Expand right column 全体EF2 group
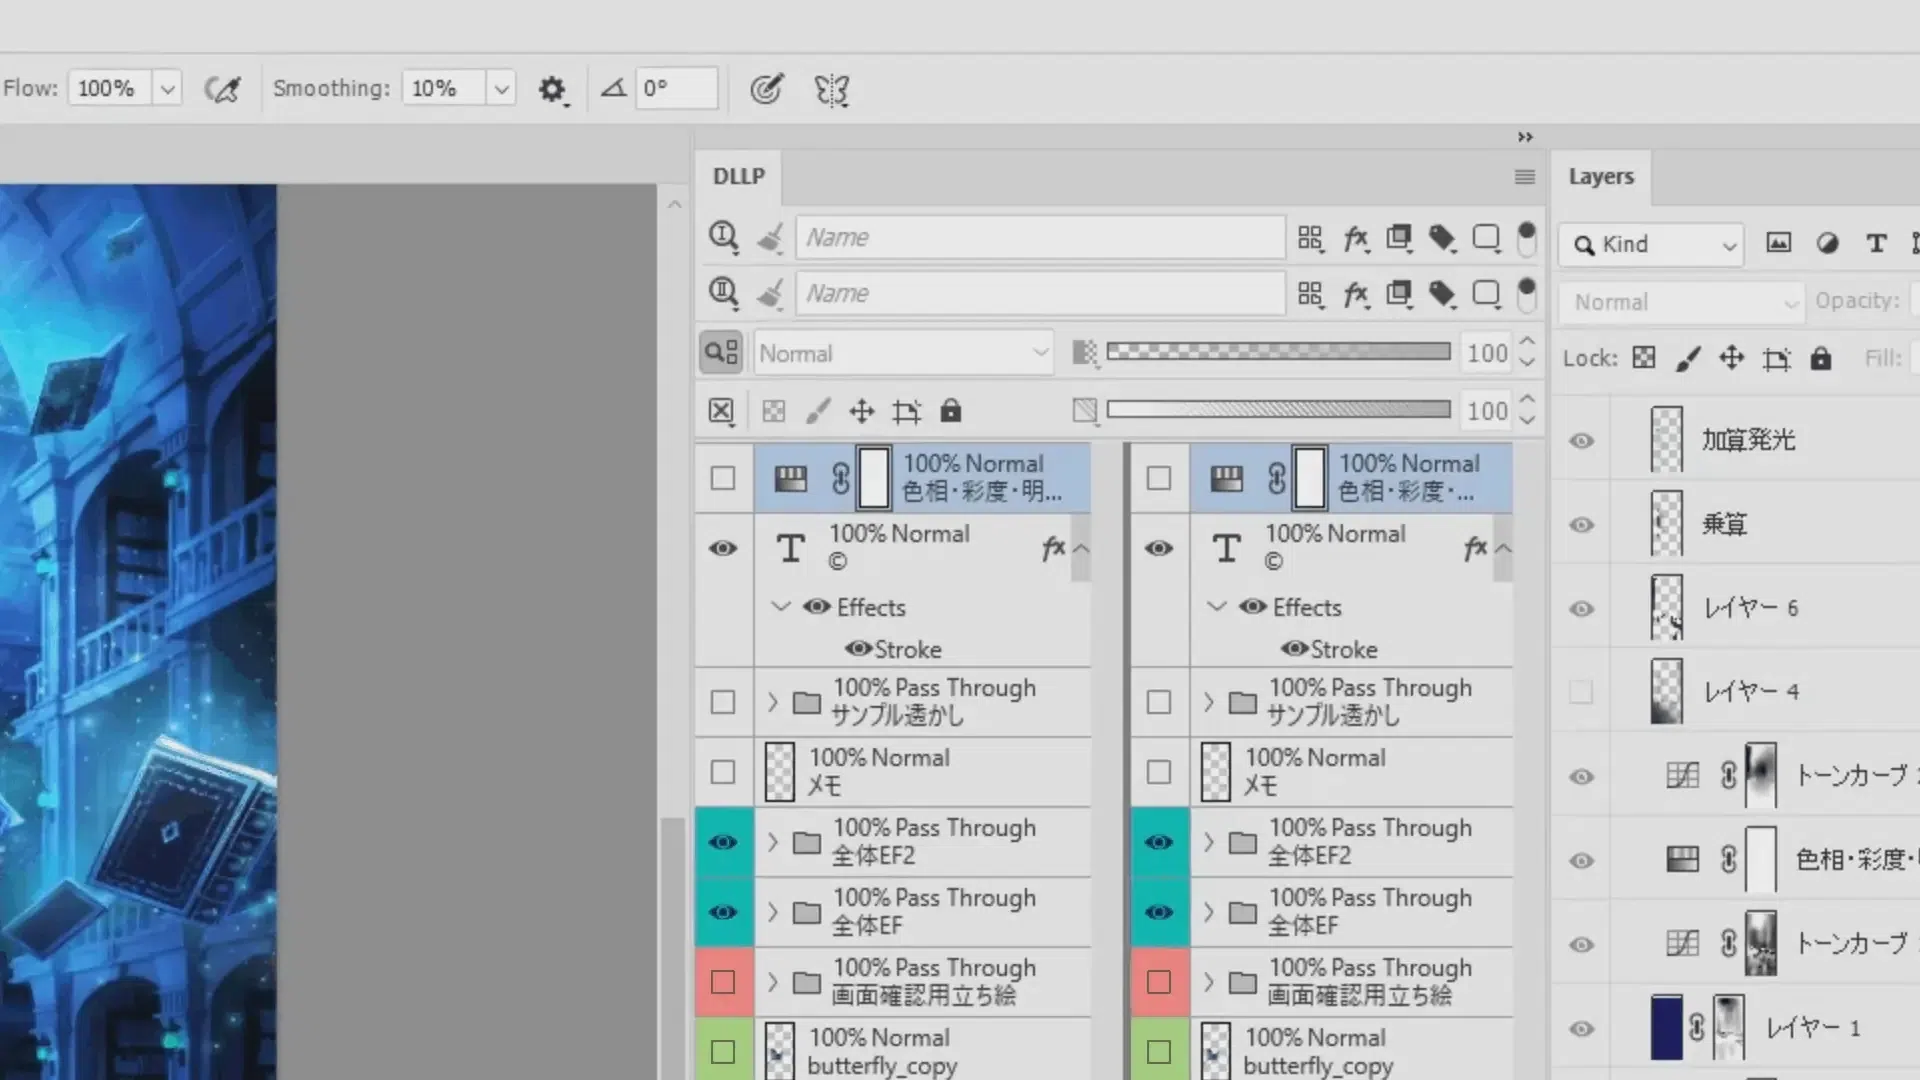1920x1080 pixels. click(x=1208, y=842)
